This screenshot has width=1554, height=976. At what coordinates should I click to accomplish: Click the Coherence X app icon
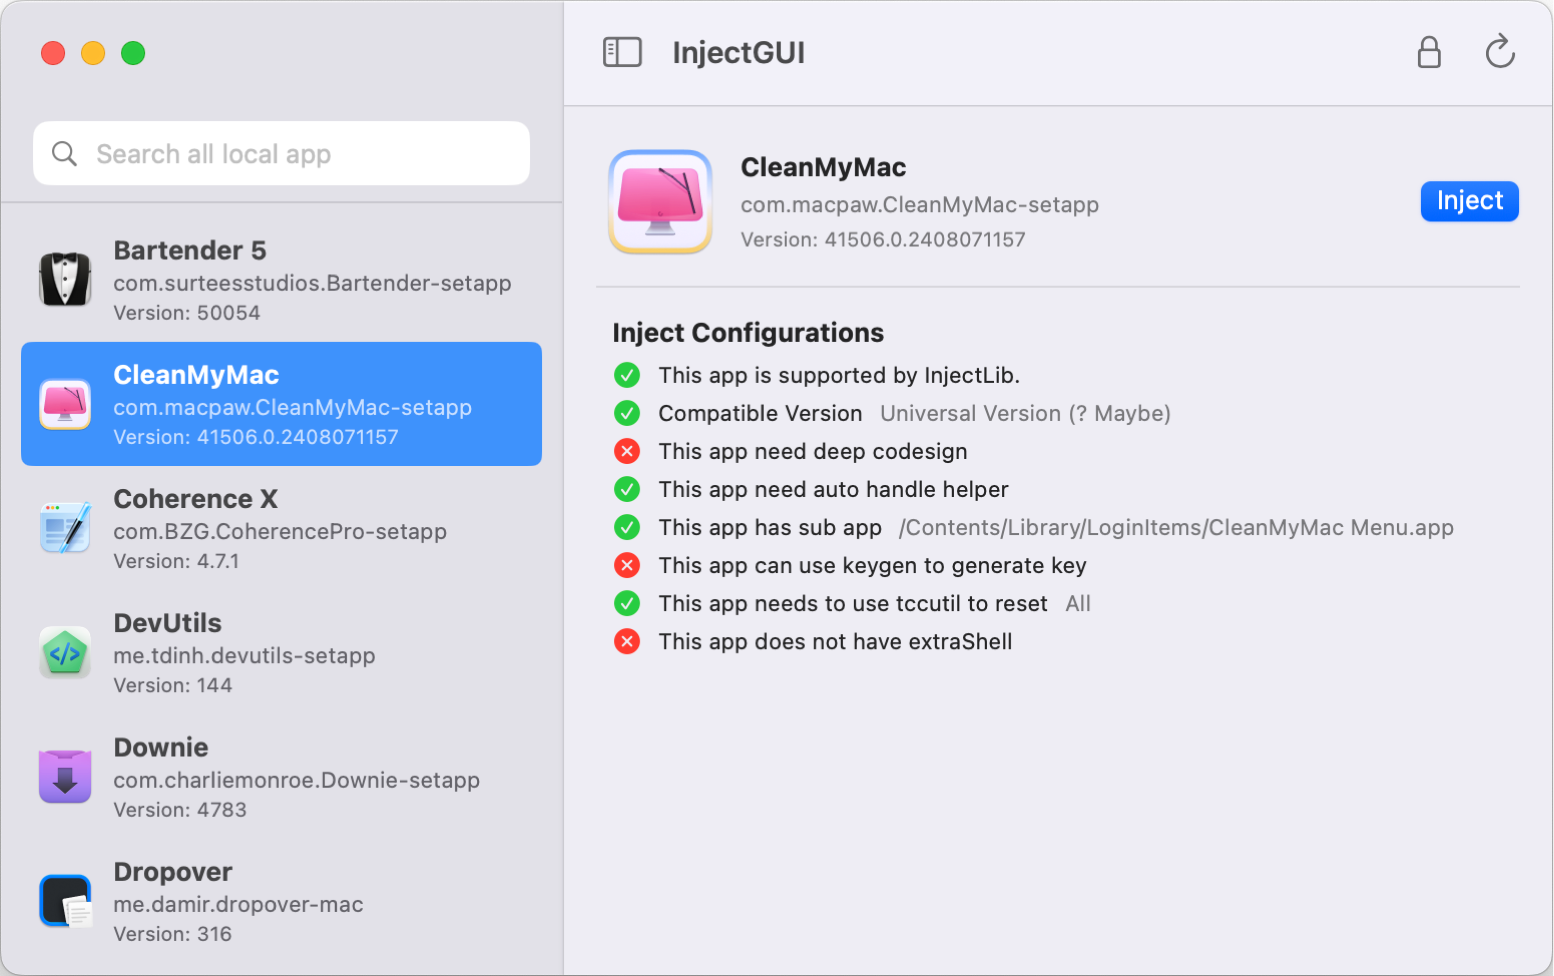click(x=65, y=529)
